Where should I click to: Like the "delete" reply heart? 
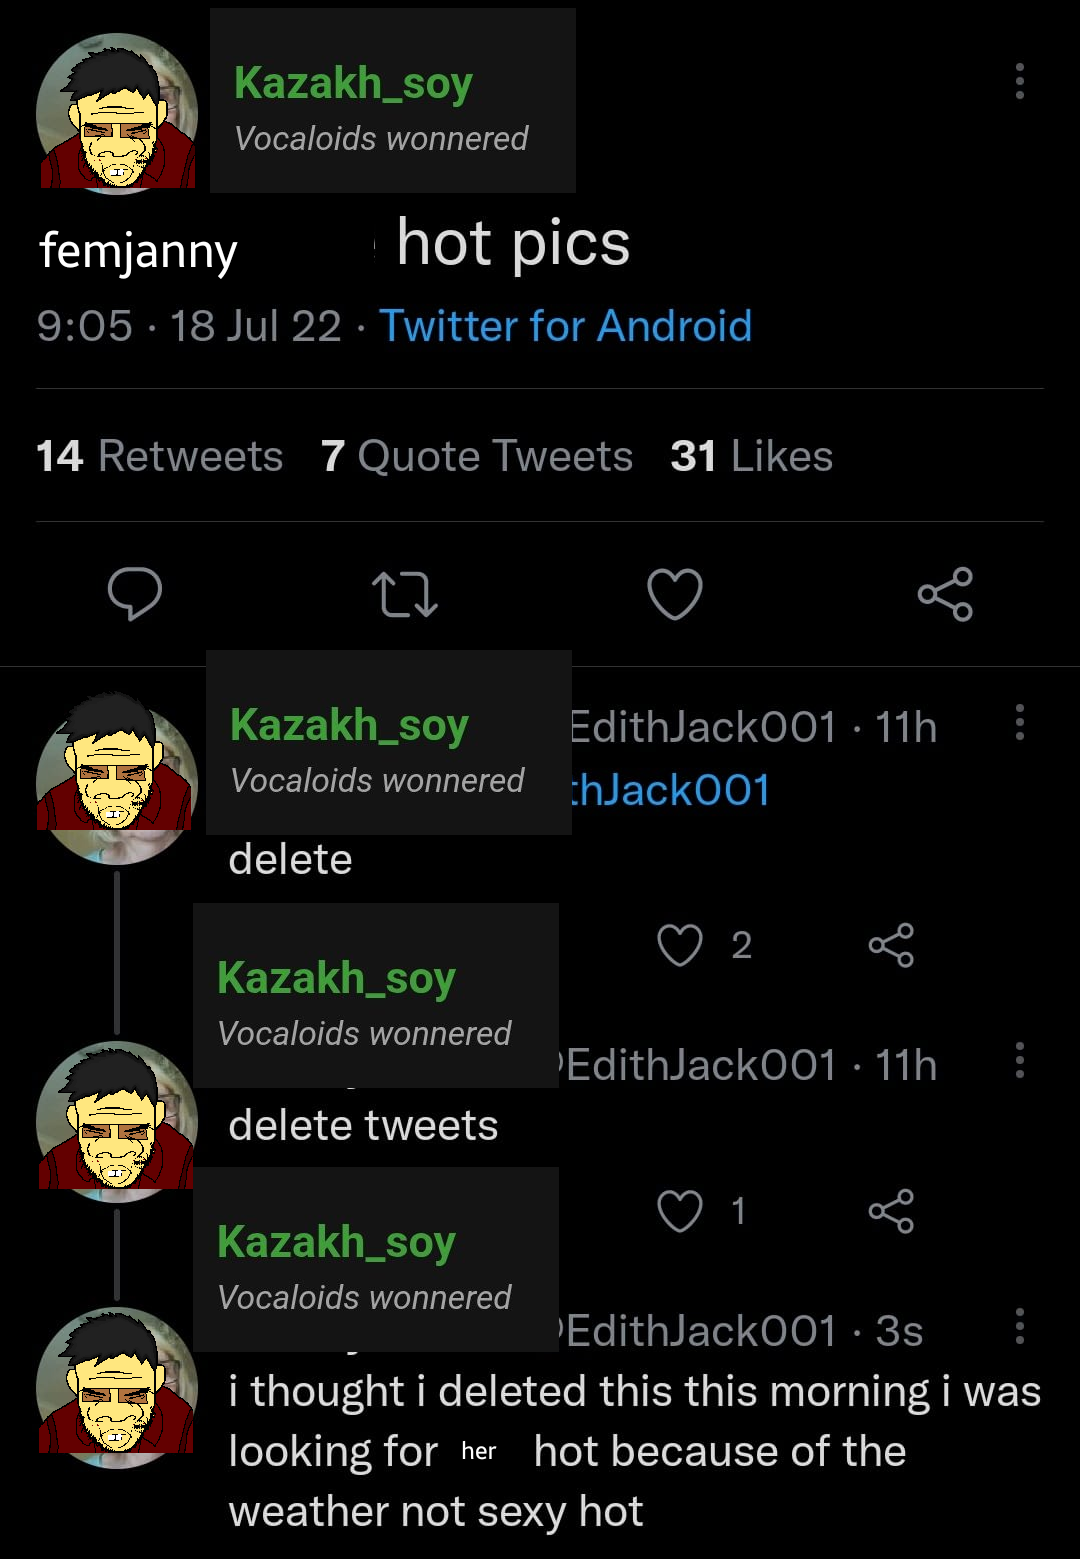680,945
